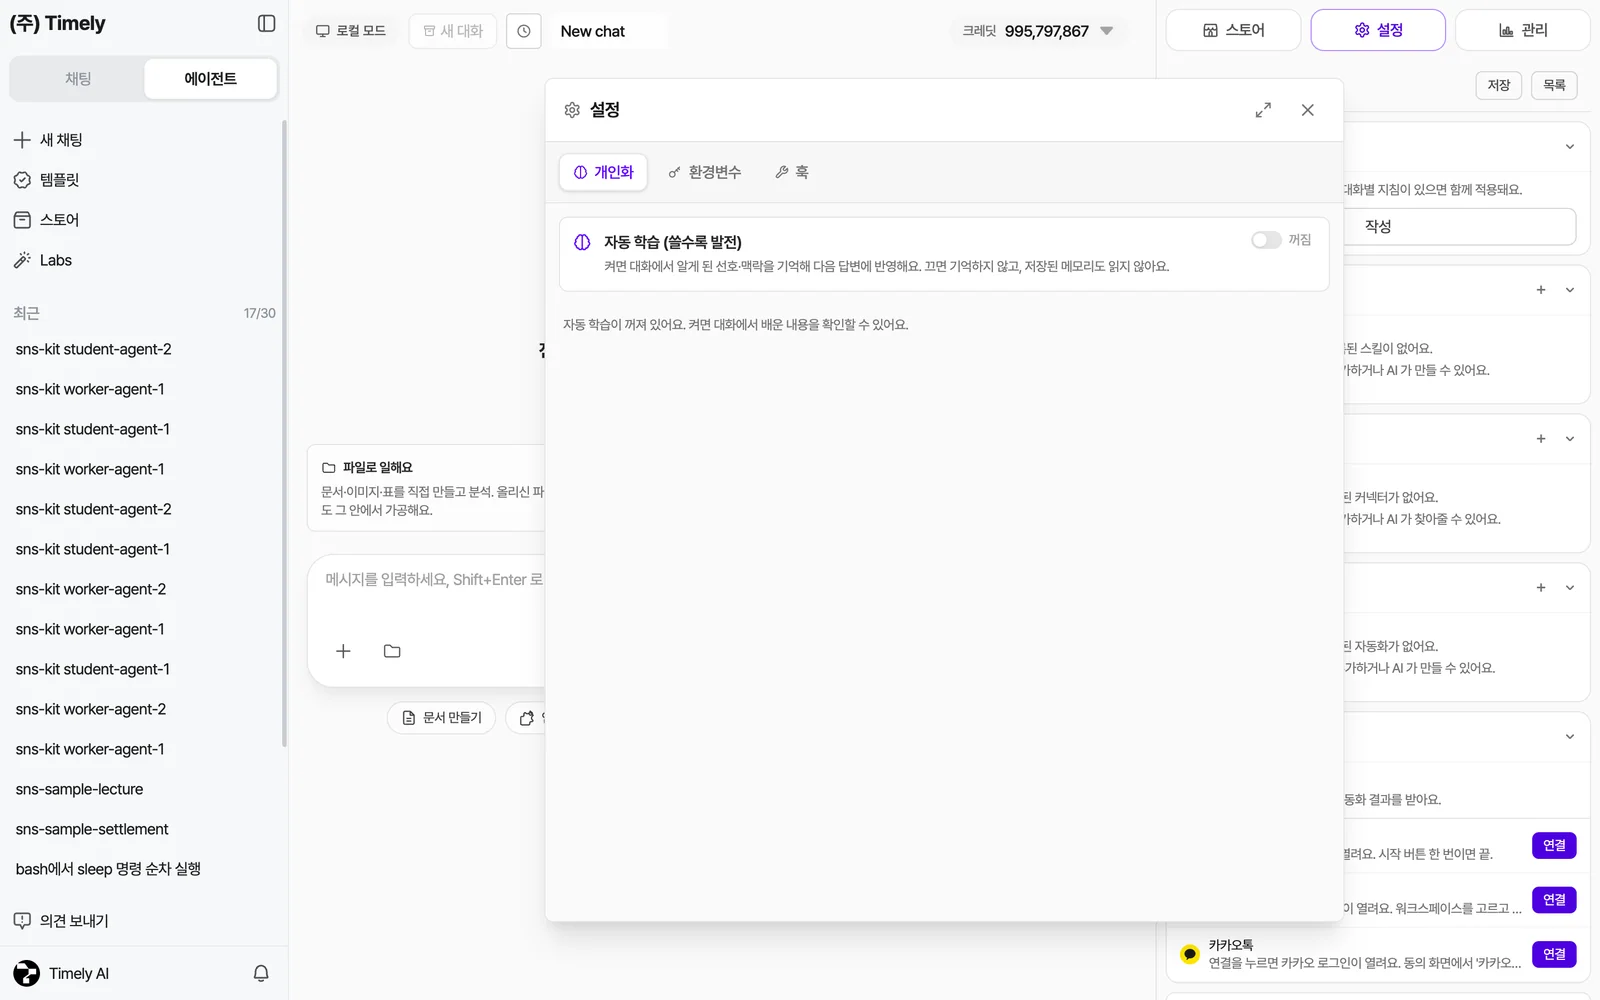Open sns-sample-lecture chat
The image size is (1600, 1000).
79,790
